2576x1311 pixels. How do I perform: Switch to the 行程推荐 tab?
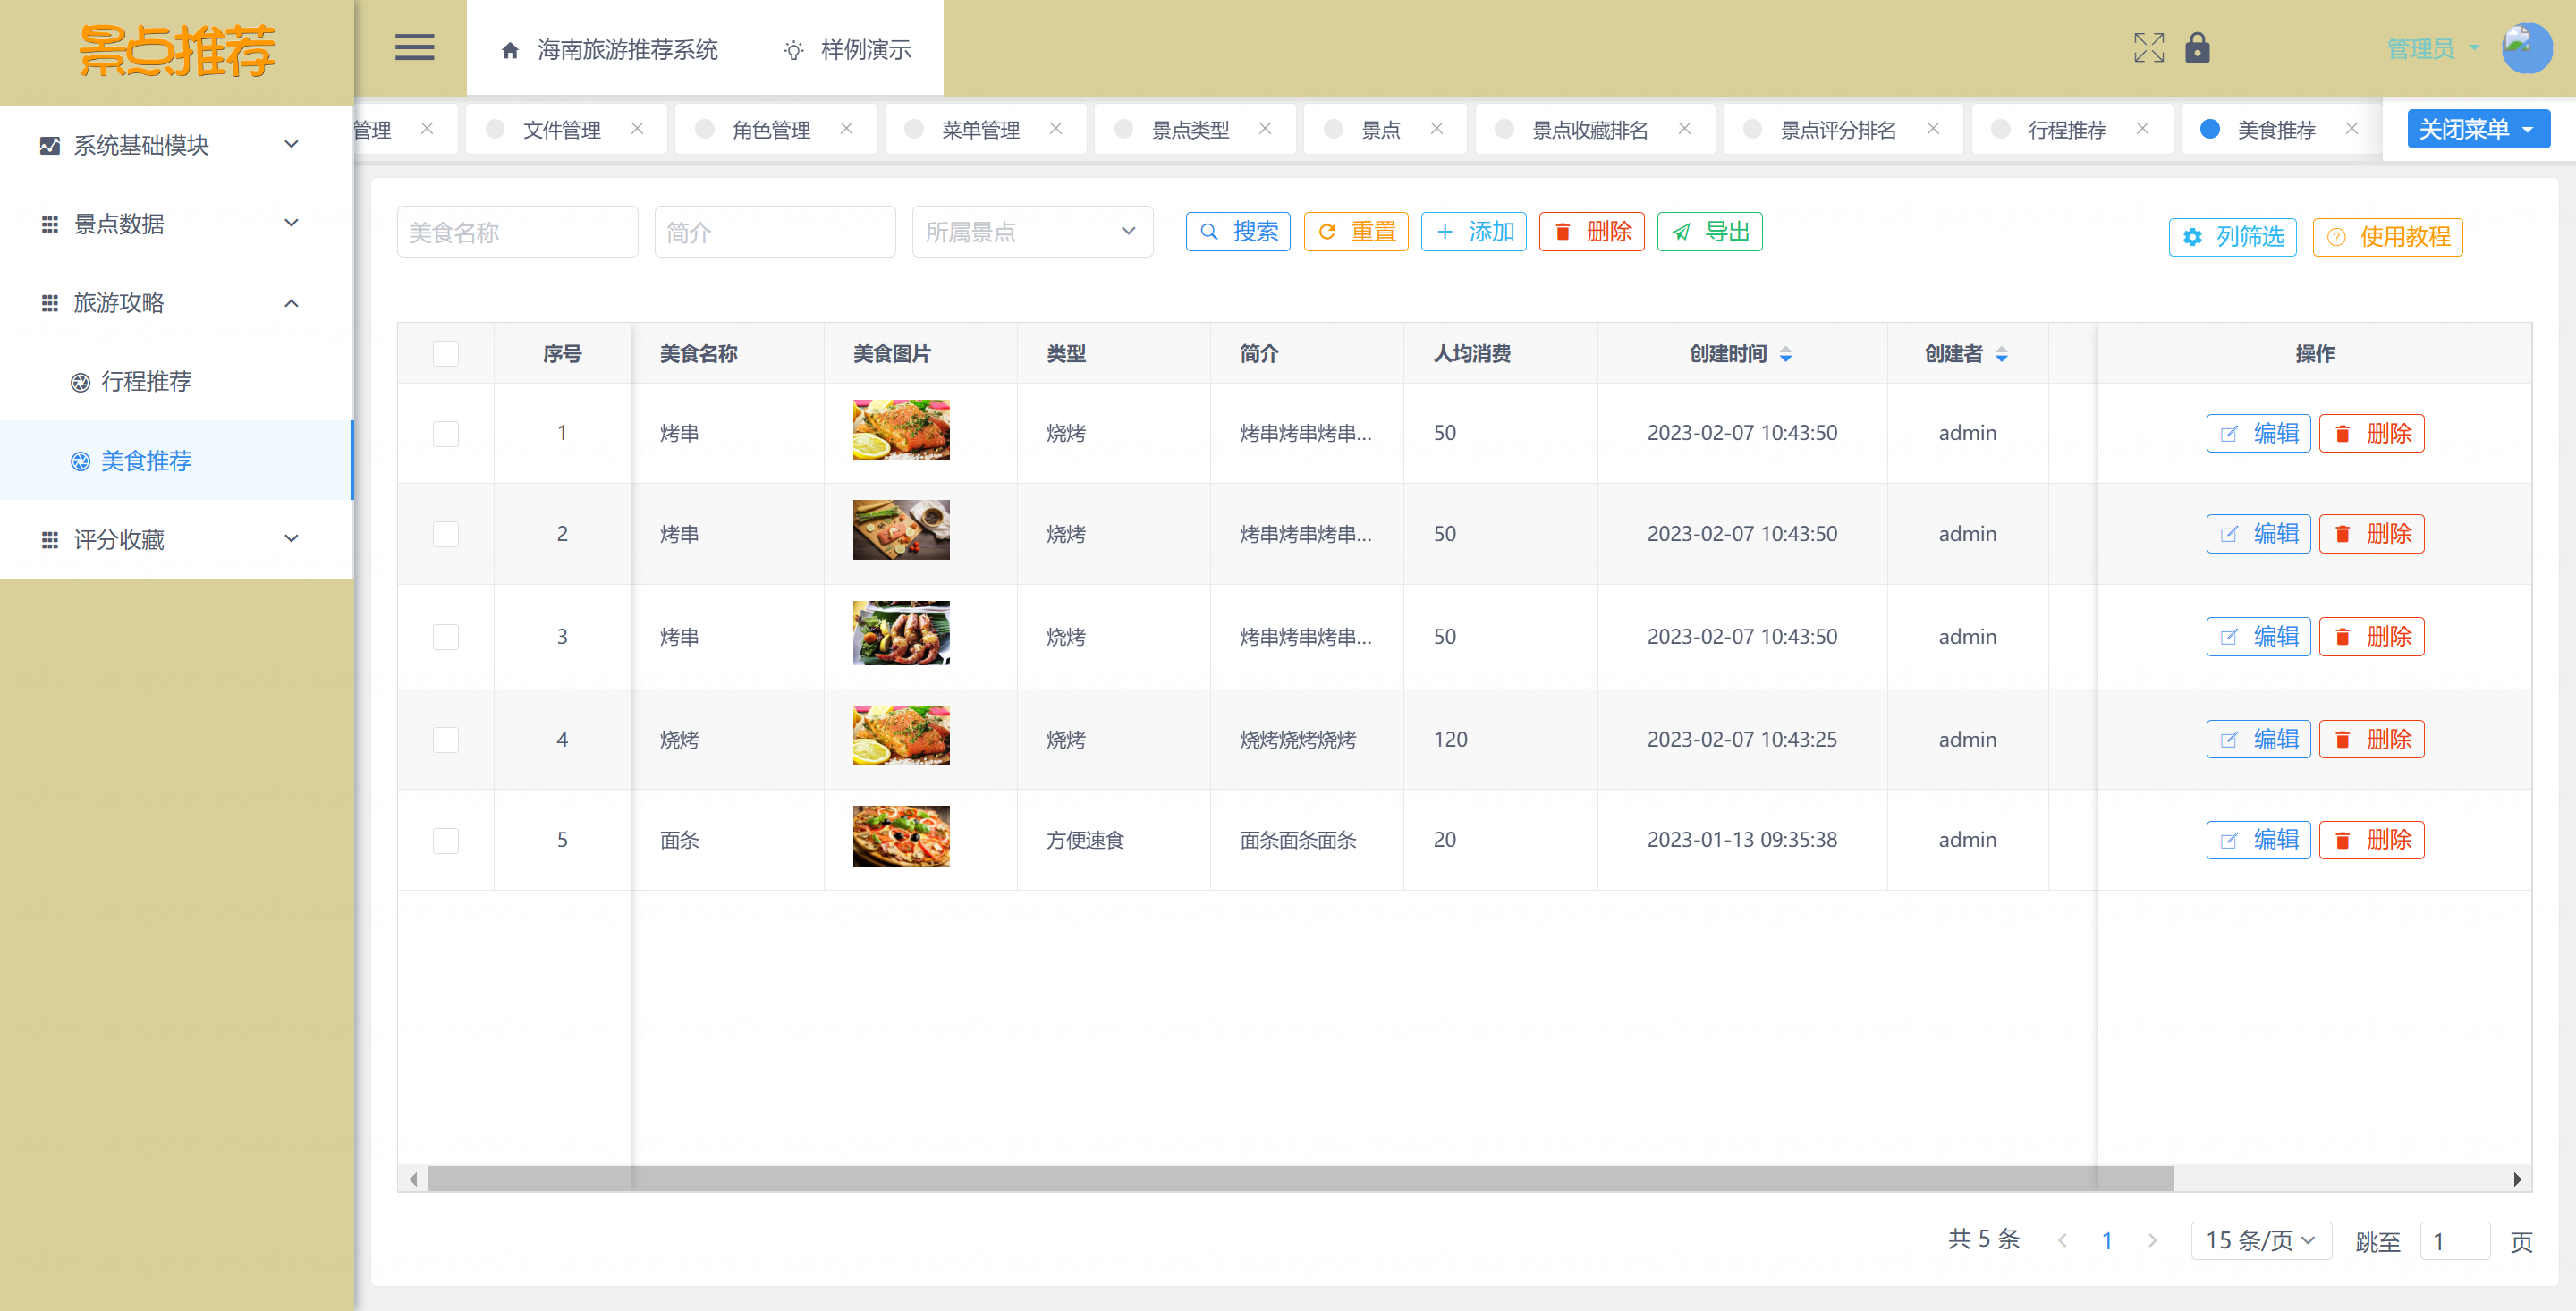(x=2066, y=129)
